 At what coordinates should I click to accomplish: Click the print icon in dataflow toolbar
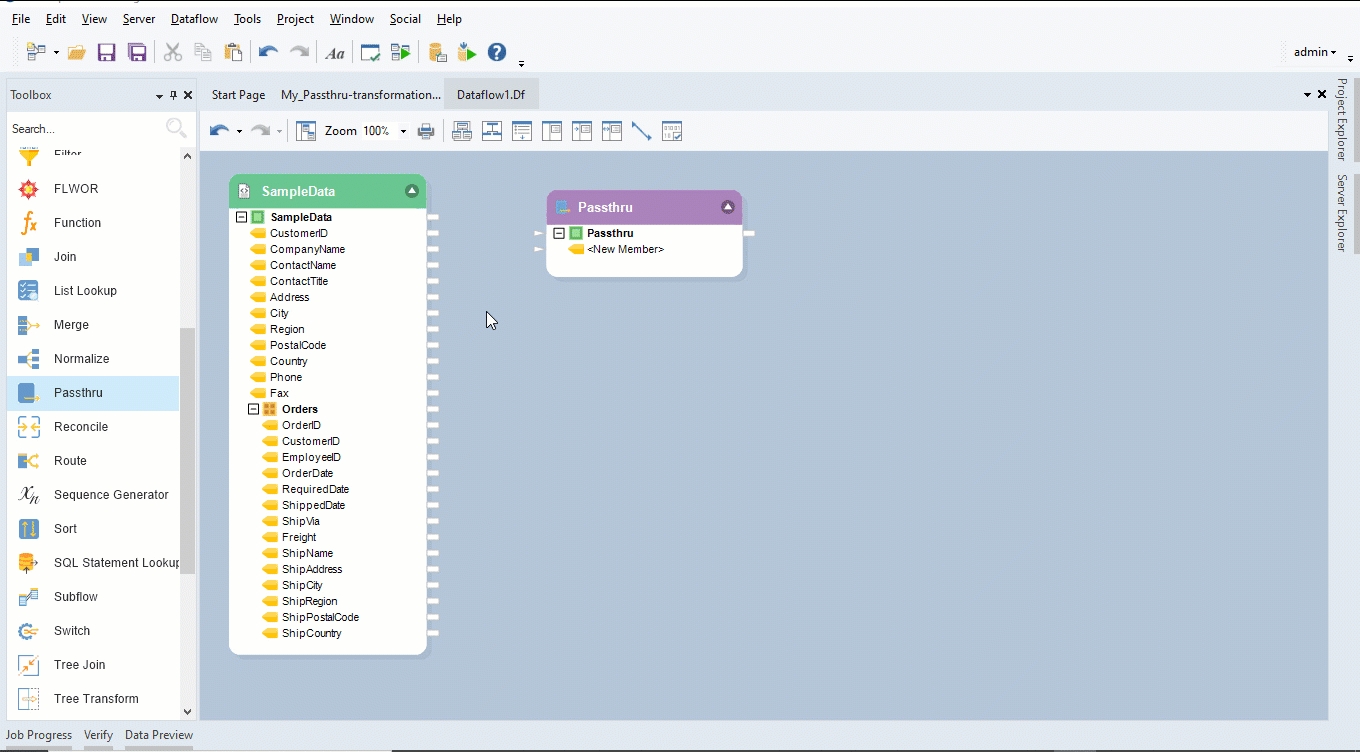click(426, 131)
